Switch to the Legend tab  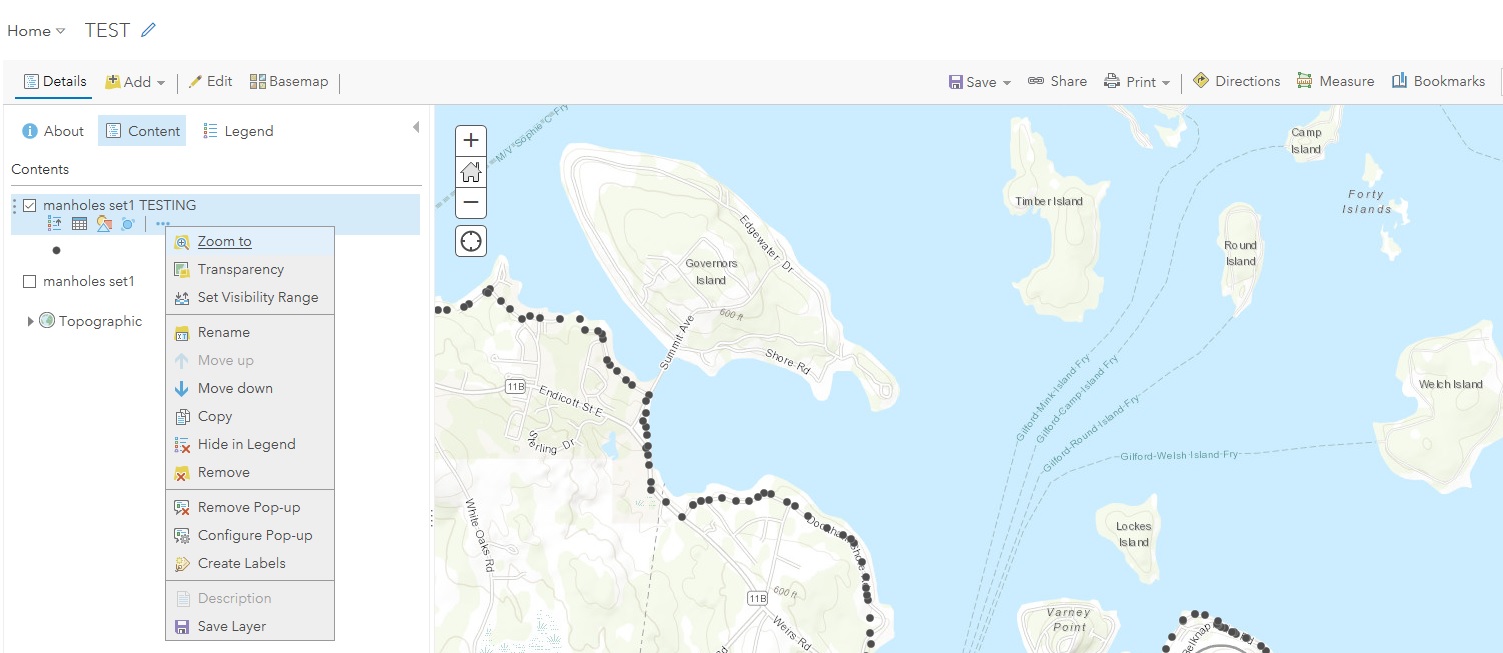pos(238,131)
